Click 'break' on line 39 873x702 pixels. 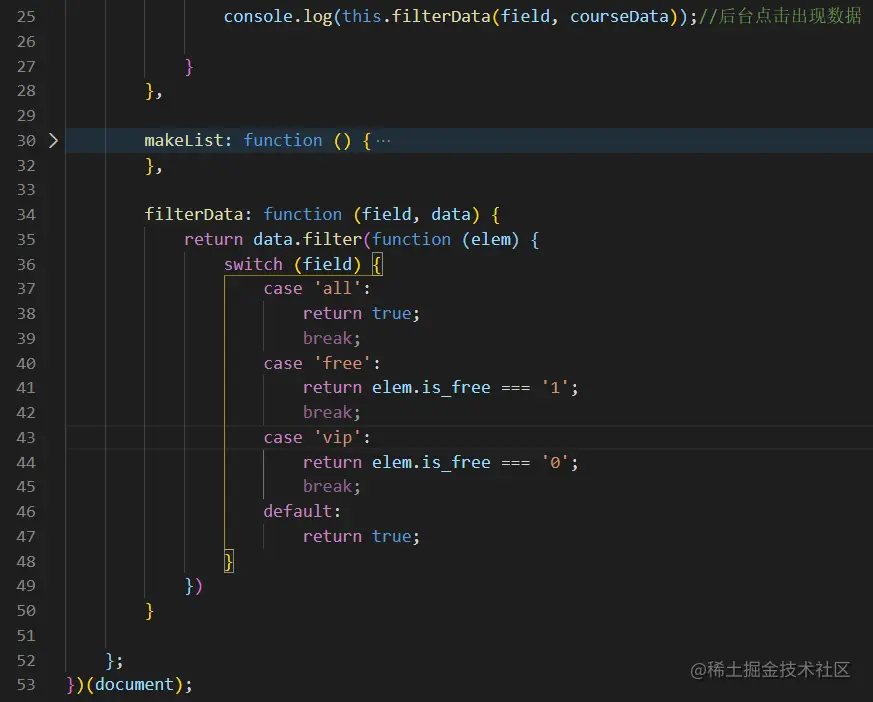pos(327,338)
